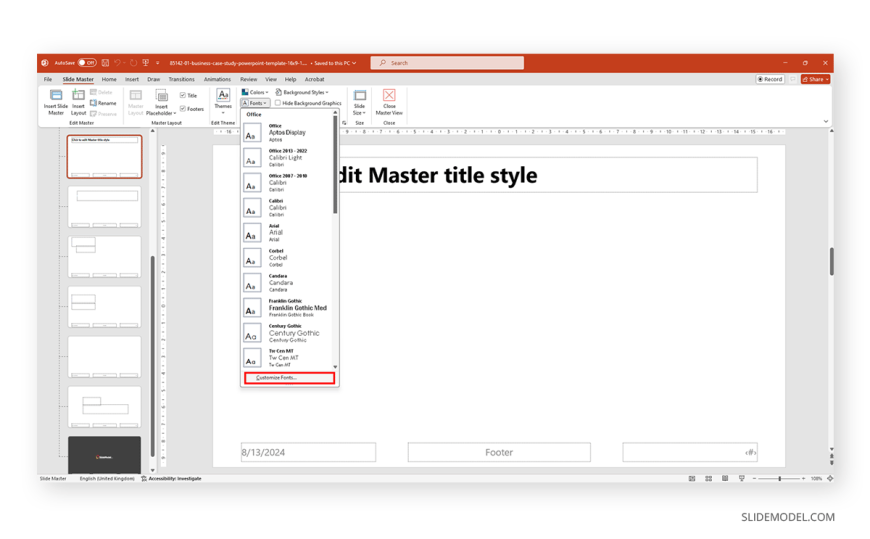Click English (United Kingdom) language
The width and height of the screenshot is (870, 539).
coord(107,478)
